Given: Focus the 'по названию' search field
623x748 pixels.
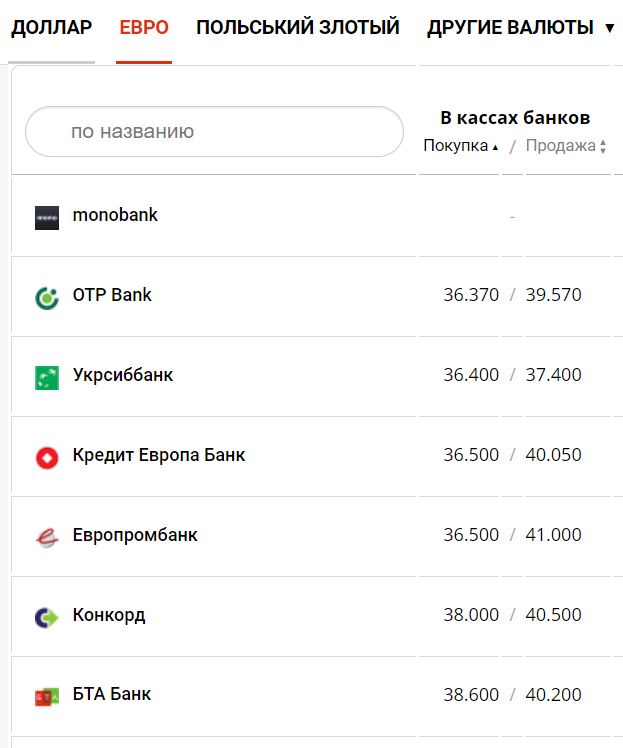Looking at the screenshot, I should [214, 131].
